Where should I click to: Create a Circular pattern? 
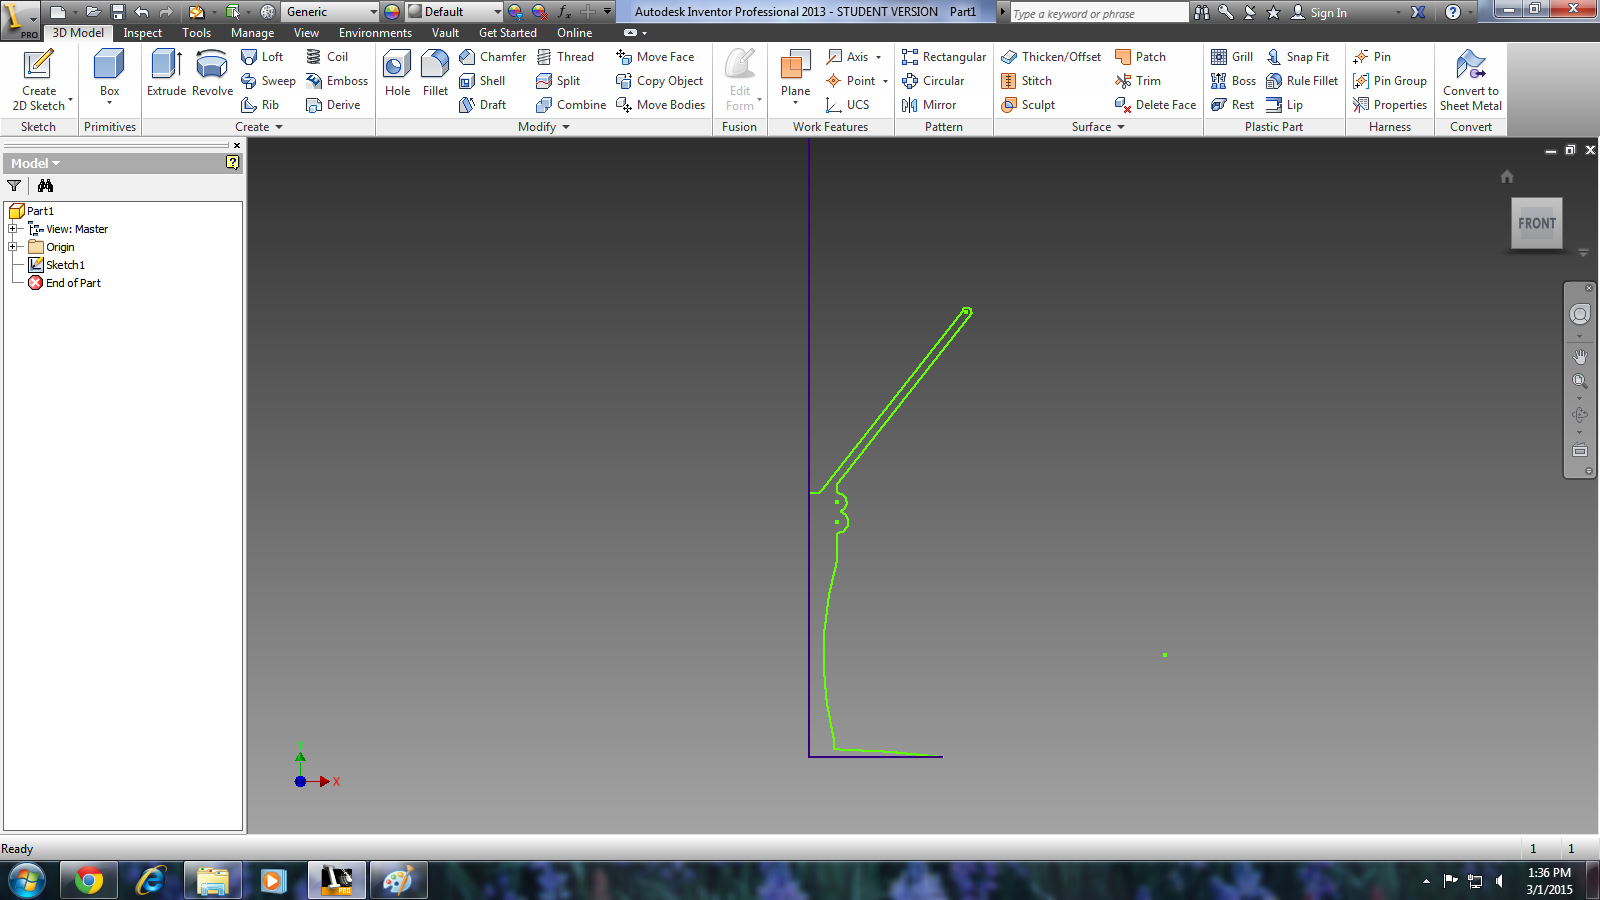pyautogui.click(x=932, y=81)
